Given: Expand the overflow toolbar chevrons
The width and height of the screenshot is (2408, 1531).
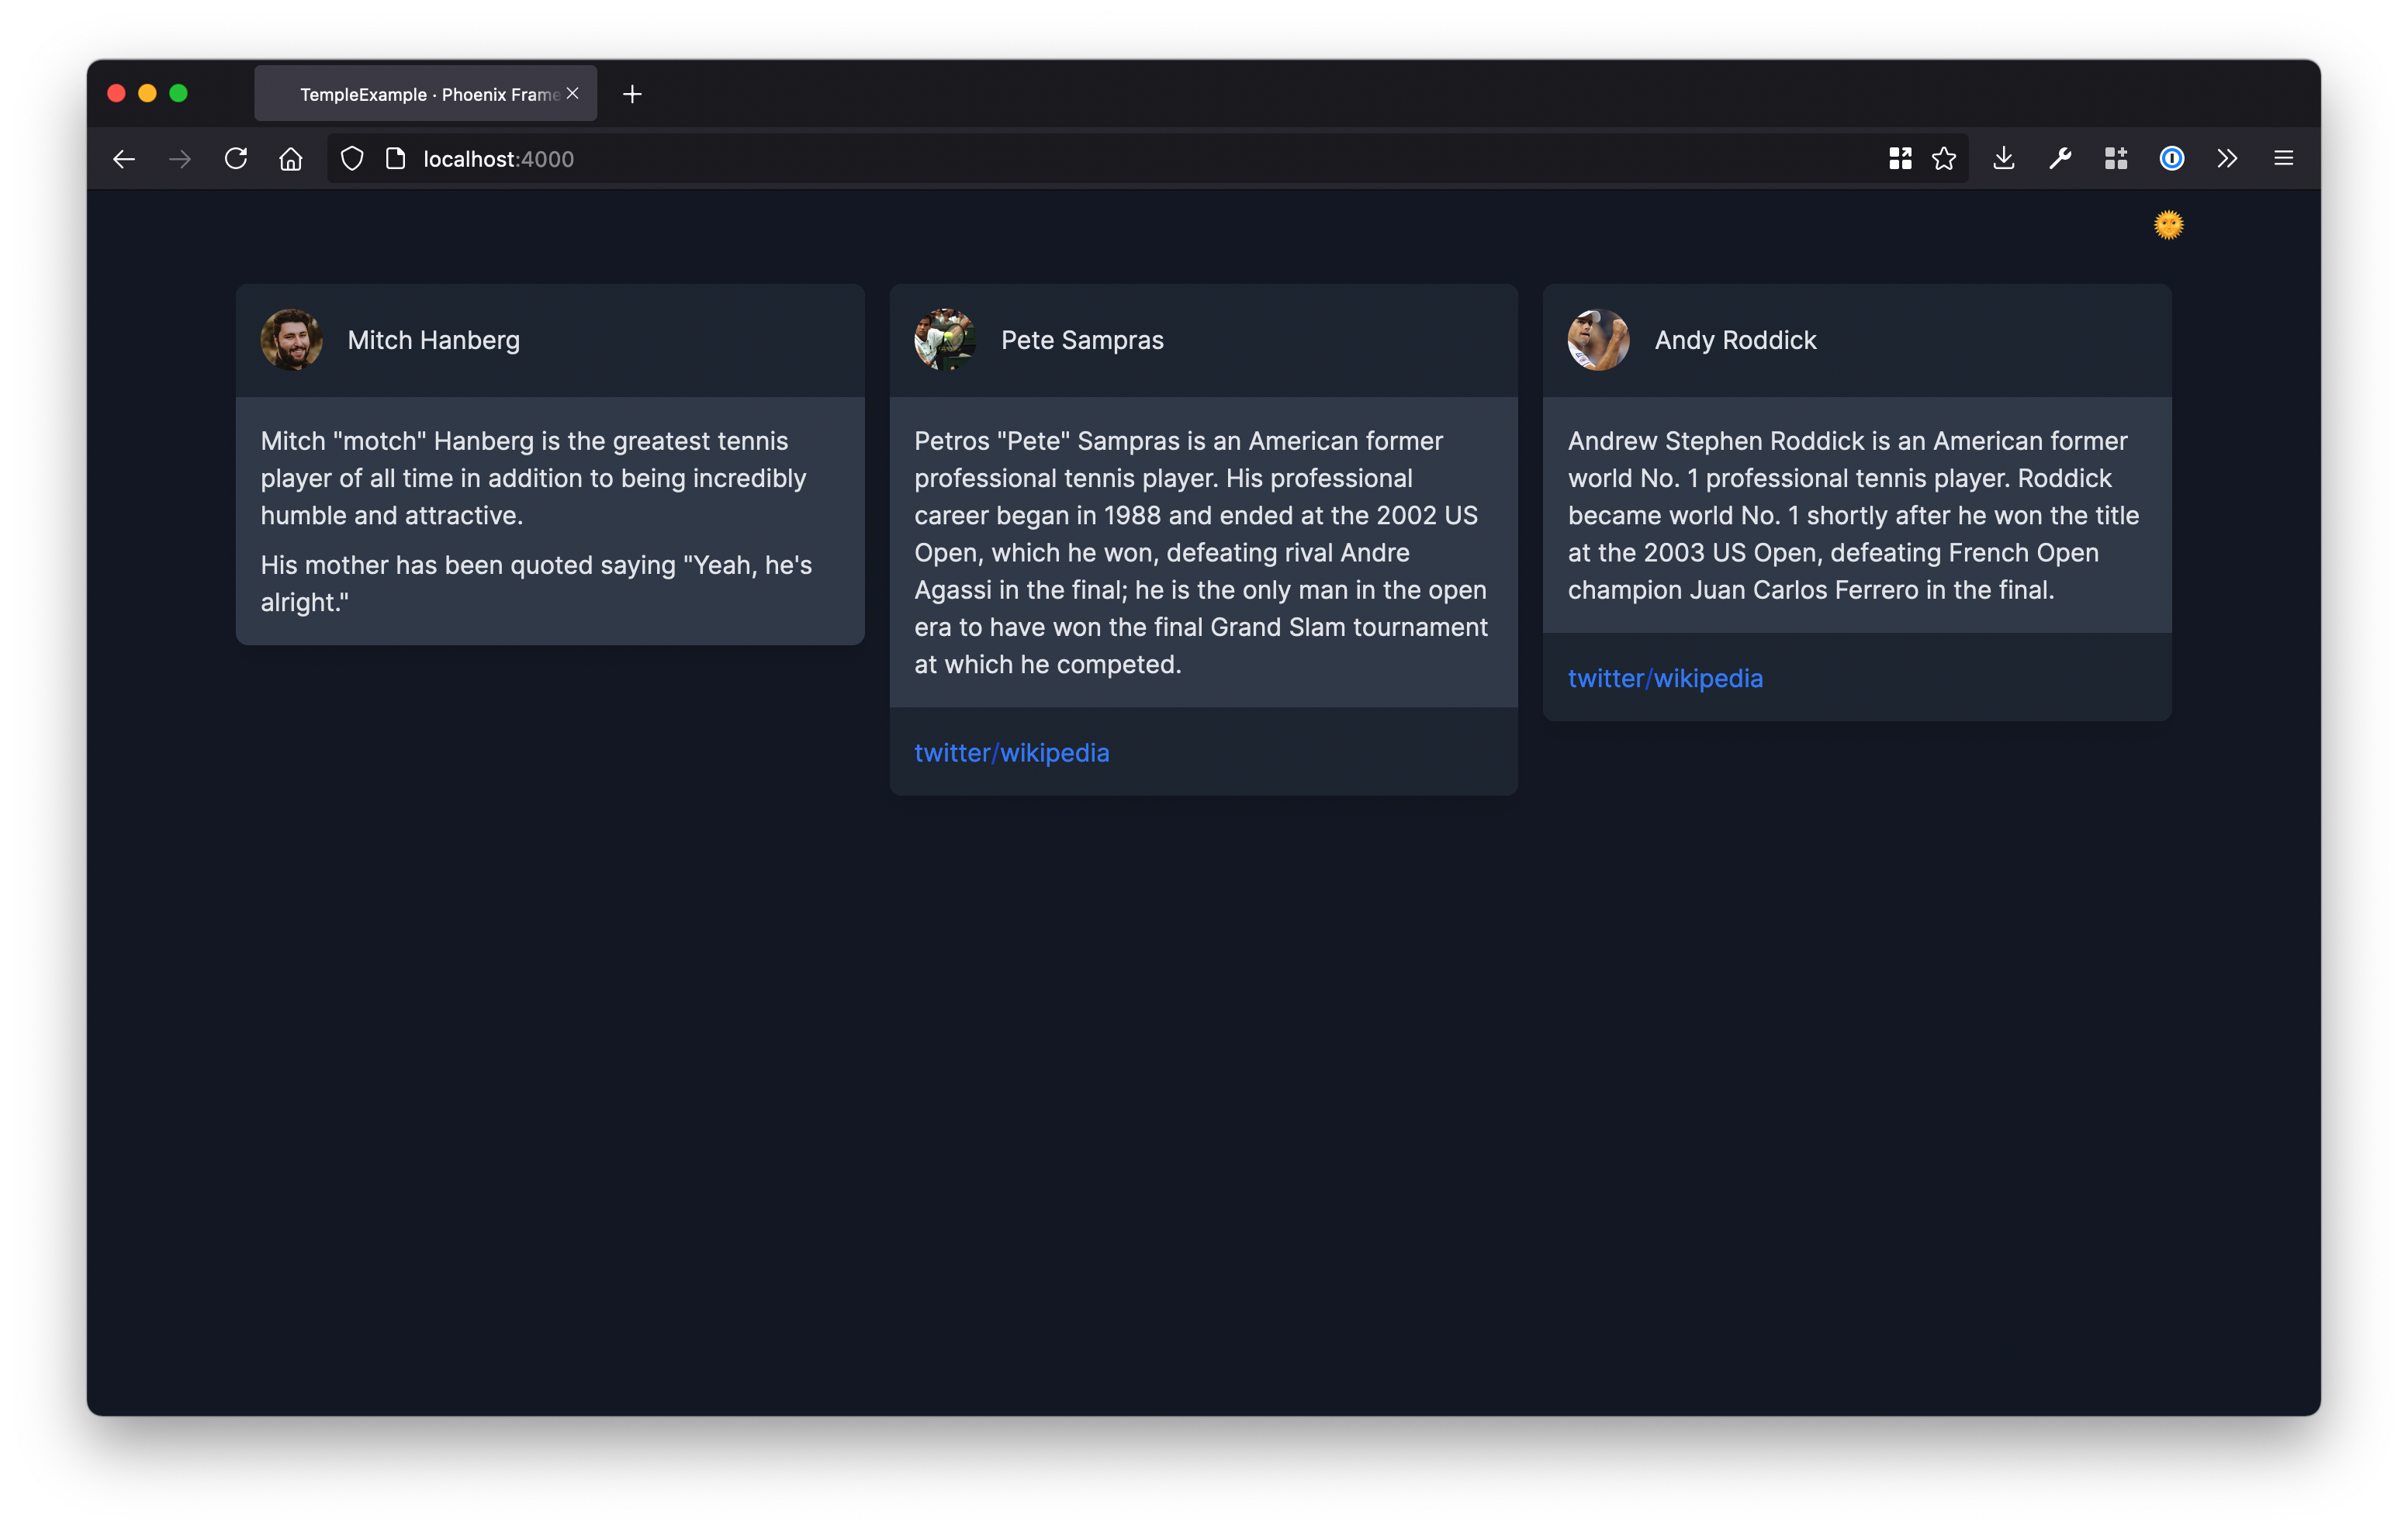Looking at the screenshot, I should click(2227, 159).
